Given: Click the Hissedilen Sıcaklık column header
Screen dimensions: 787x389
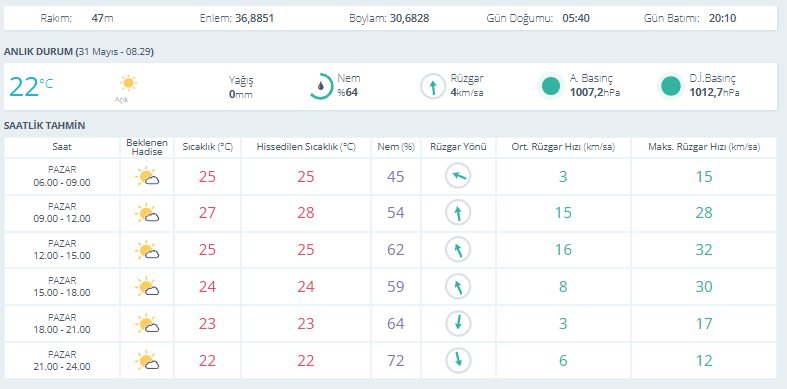Looking at the screenshot, I should coord(306,148).
